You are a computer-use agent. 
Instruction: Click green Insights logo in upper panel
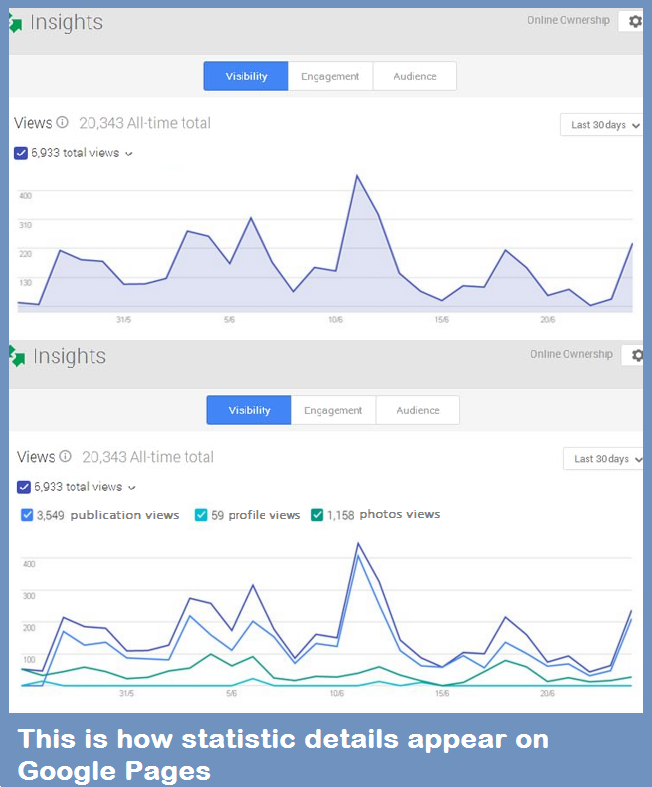click(x=15, y=24)
